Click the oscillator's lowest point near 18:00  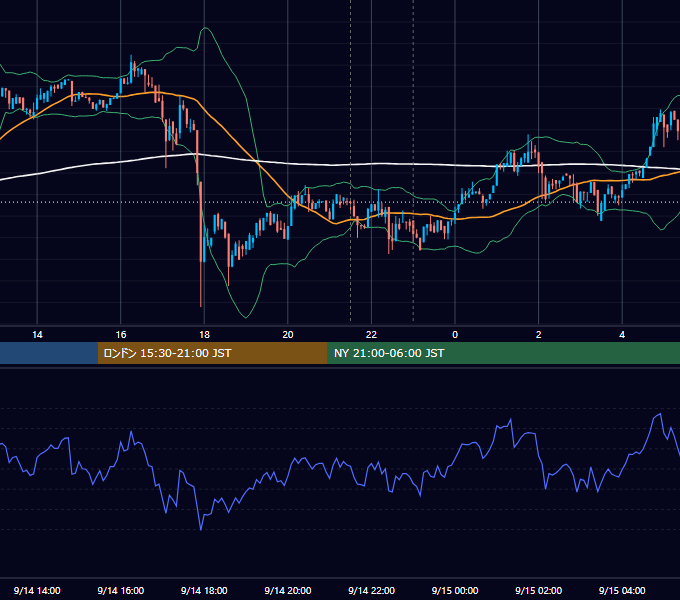(201, 529)
